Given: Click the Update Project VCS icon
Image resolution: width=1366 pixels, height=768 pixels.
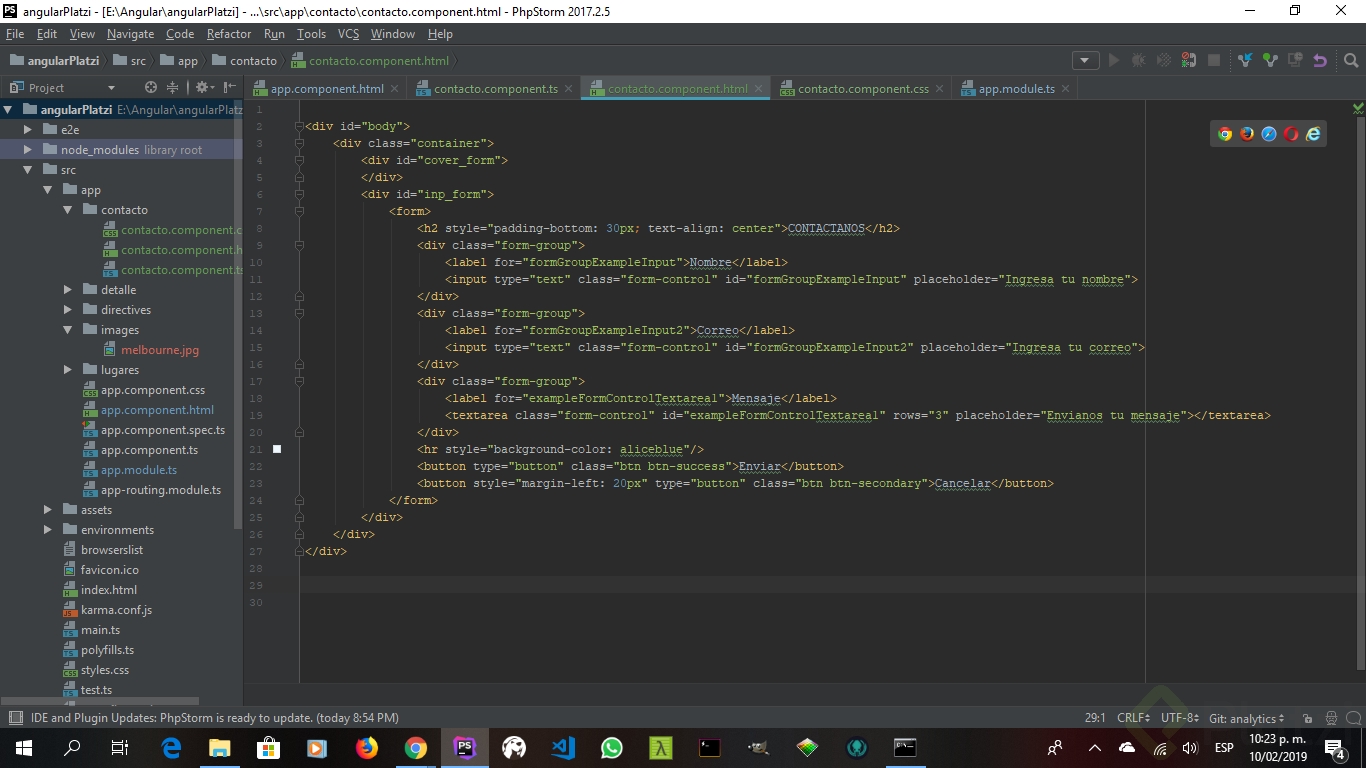Looking at the screenshot, I should pos(1245,60).
